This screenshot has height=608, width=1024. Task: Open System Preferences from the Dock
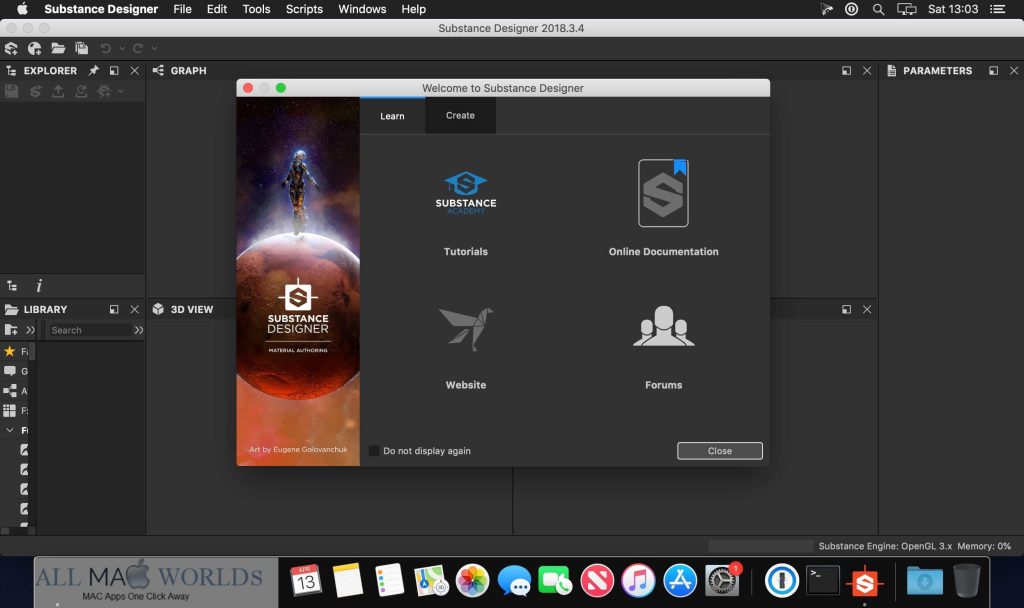click(722, 581)
